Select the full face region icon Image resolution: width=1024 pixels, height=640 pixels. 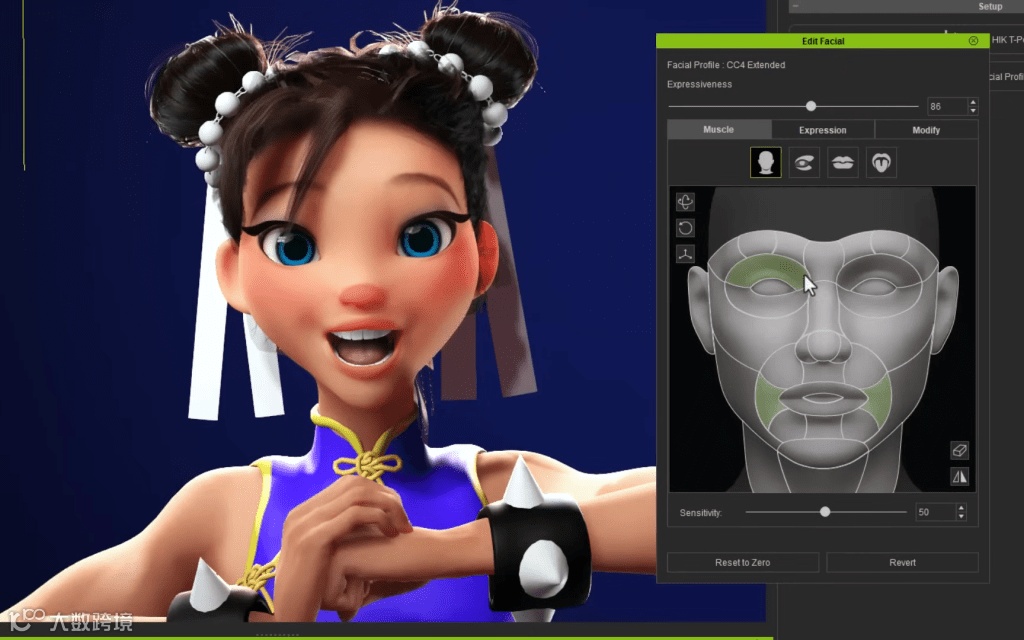(x=765, y=162)
